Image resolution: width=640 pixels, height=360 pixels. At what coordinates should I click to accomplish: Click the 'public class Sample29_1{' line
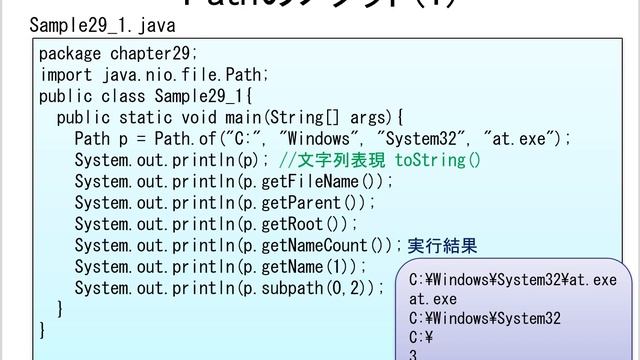pyautogui.click(x=146, y=96)
